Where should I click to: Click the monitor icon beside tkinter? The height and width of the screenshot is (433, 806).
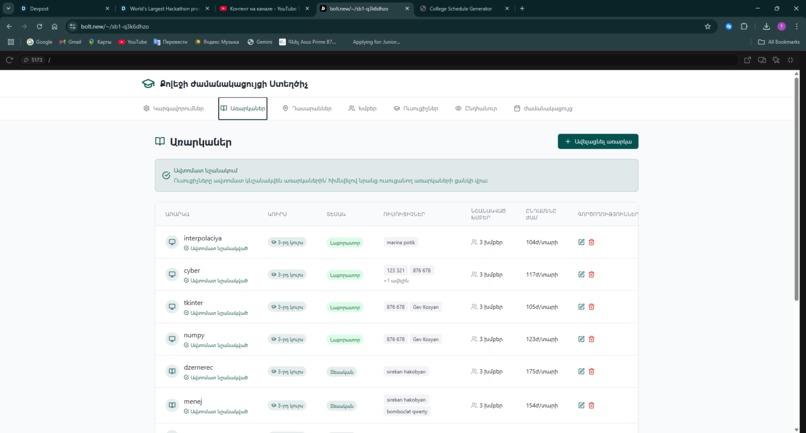172,307
